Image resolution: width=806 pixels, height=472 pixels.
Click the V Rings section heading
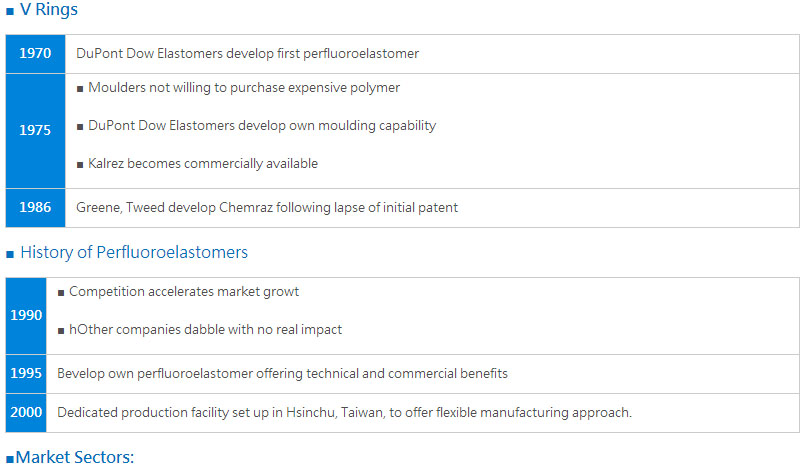49,9
